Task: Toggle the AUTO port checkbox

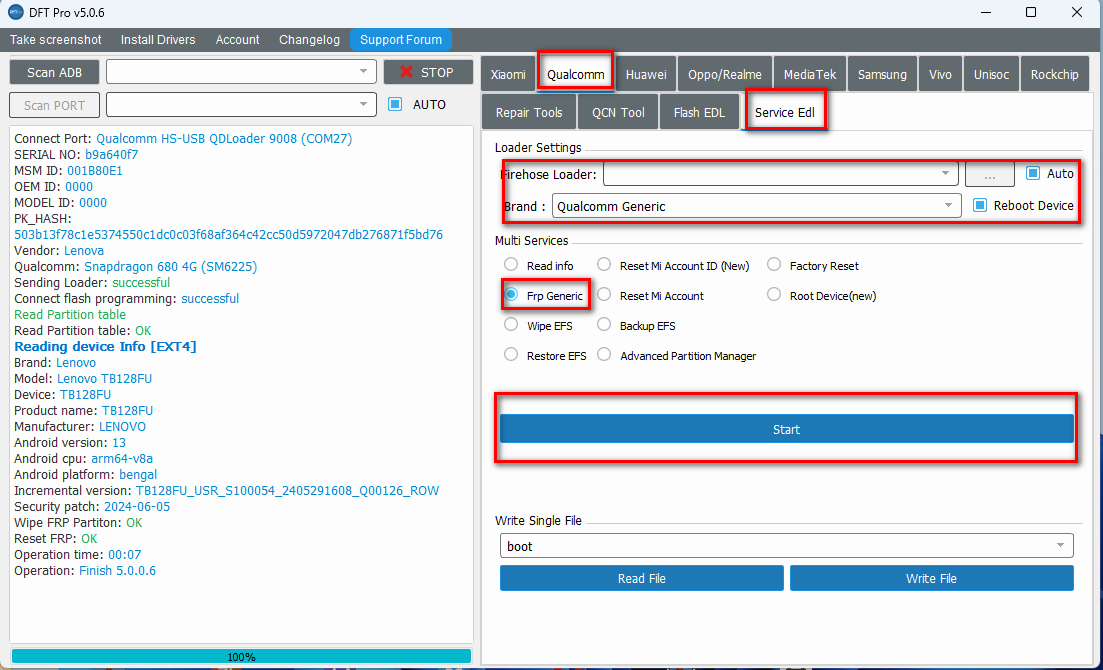Action: pyautogui.click(x=395, y=104)
